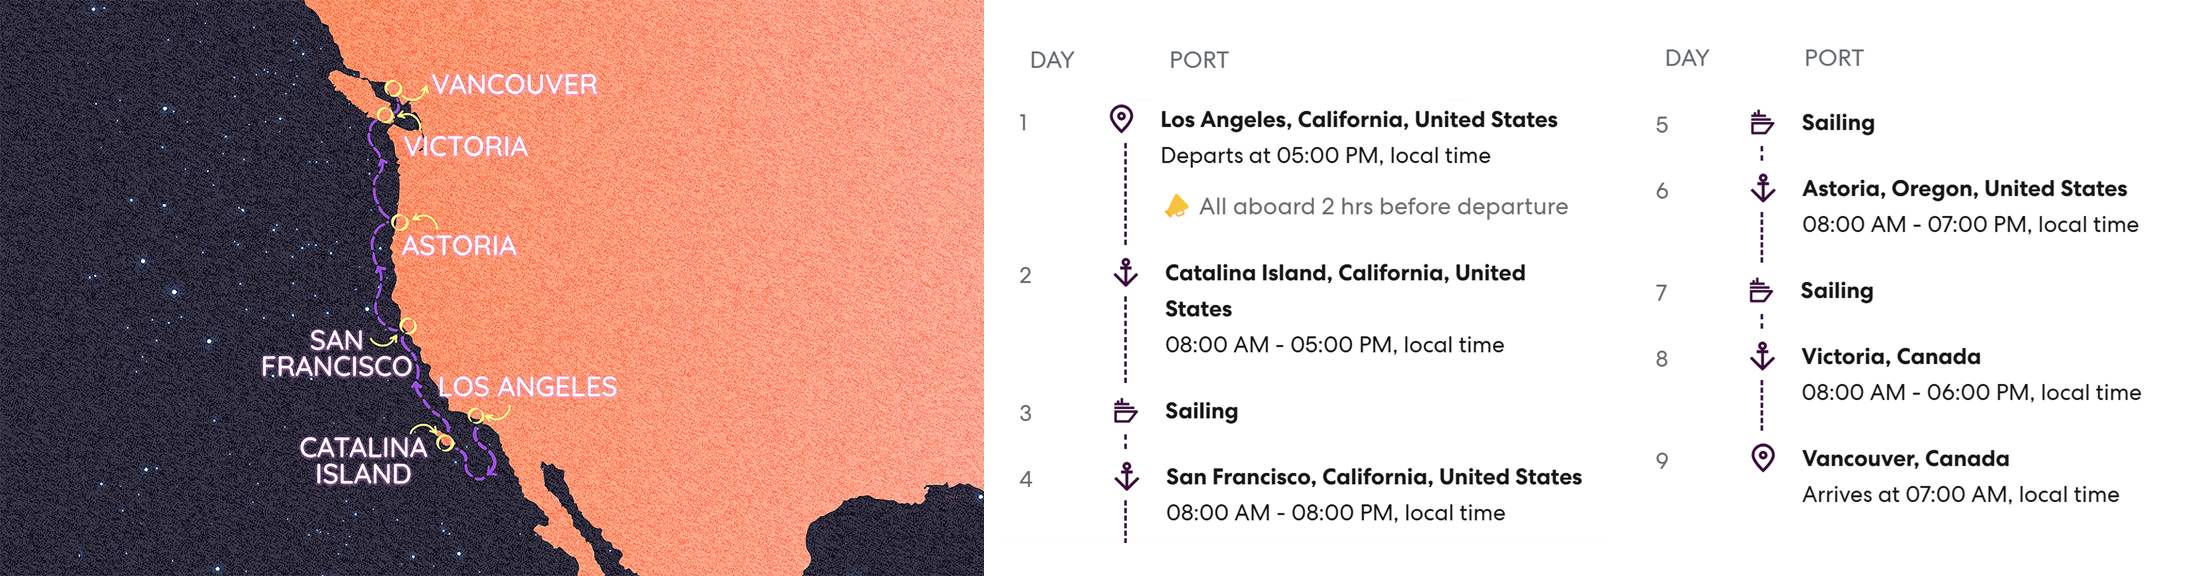Image resolution: width=2187 pixels, height=576 pixels.
Task: Click the bell icon by All aboard notice
Action: click(1177, 206)
